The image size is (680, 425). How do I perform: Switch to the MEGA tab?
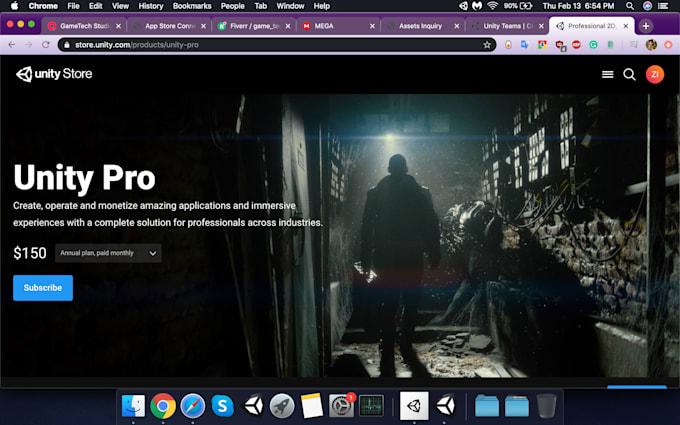pos(338,26)
